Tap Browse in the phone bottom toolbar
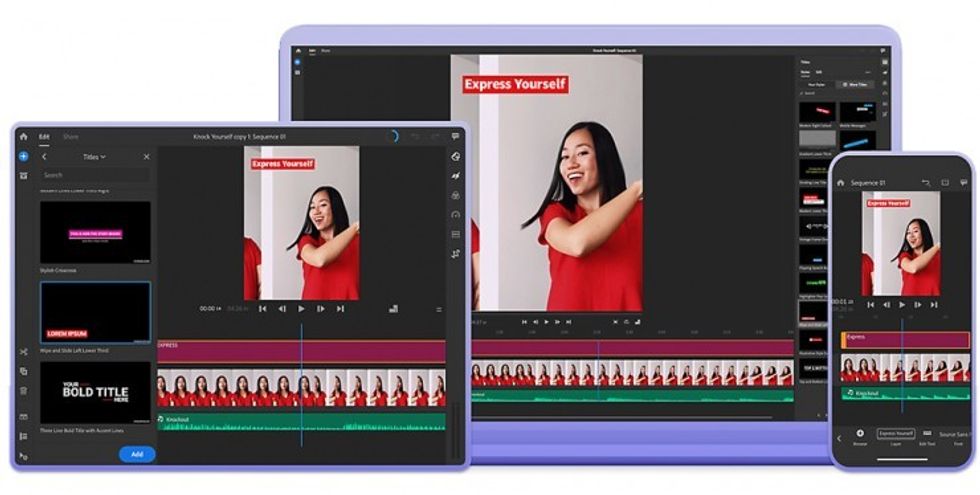980x495 pixels. click(x=860, y=437)
